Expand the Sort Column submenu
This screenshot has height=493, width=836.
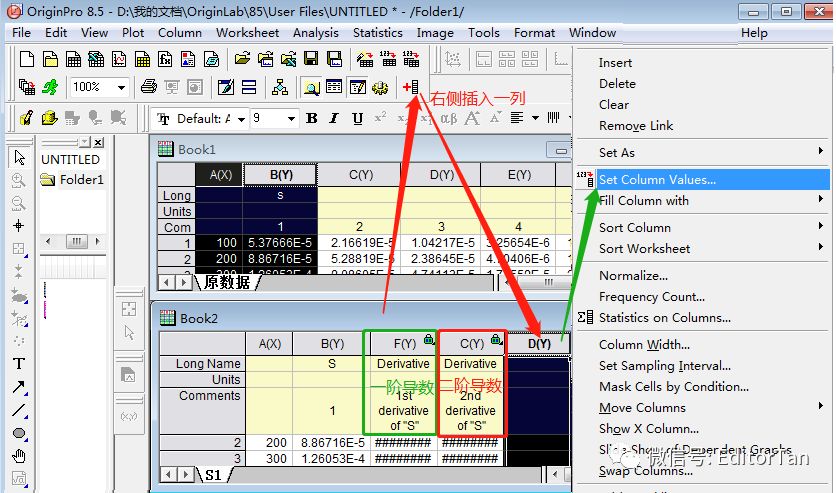pyautogui.click(x=821, y=226)
